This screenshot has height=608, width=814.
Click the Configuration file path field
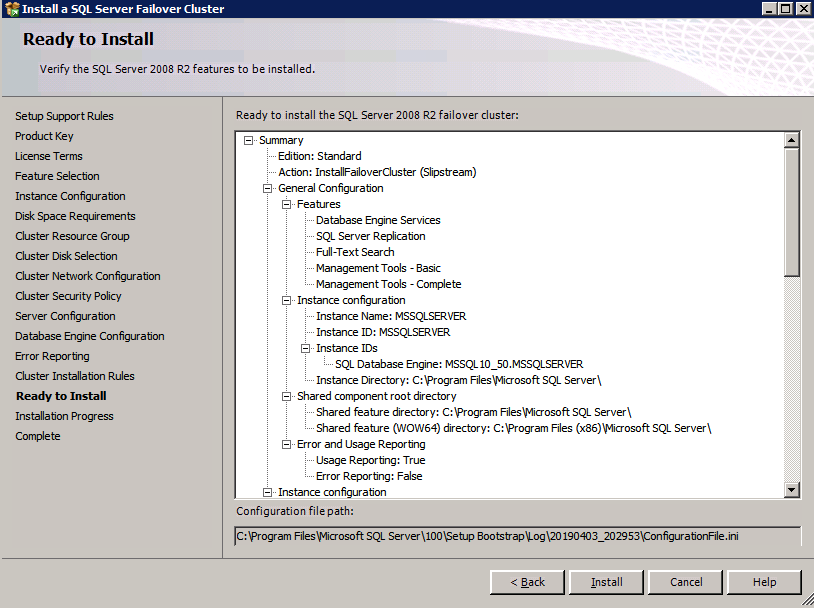(518, 536)
